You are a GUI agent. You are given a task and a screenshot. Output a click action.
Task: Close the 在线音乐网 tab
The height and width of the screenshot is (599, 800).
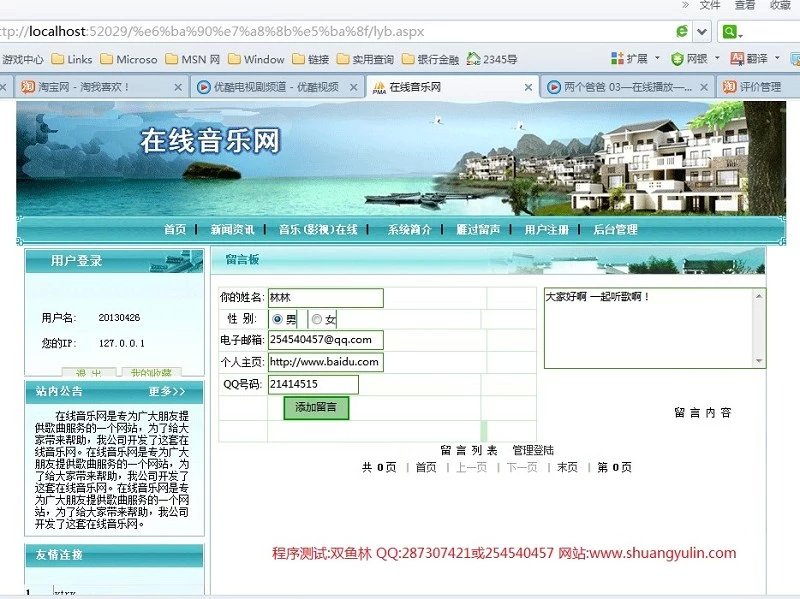click(529, 88)
